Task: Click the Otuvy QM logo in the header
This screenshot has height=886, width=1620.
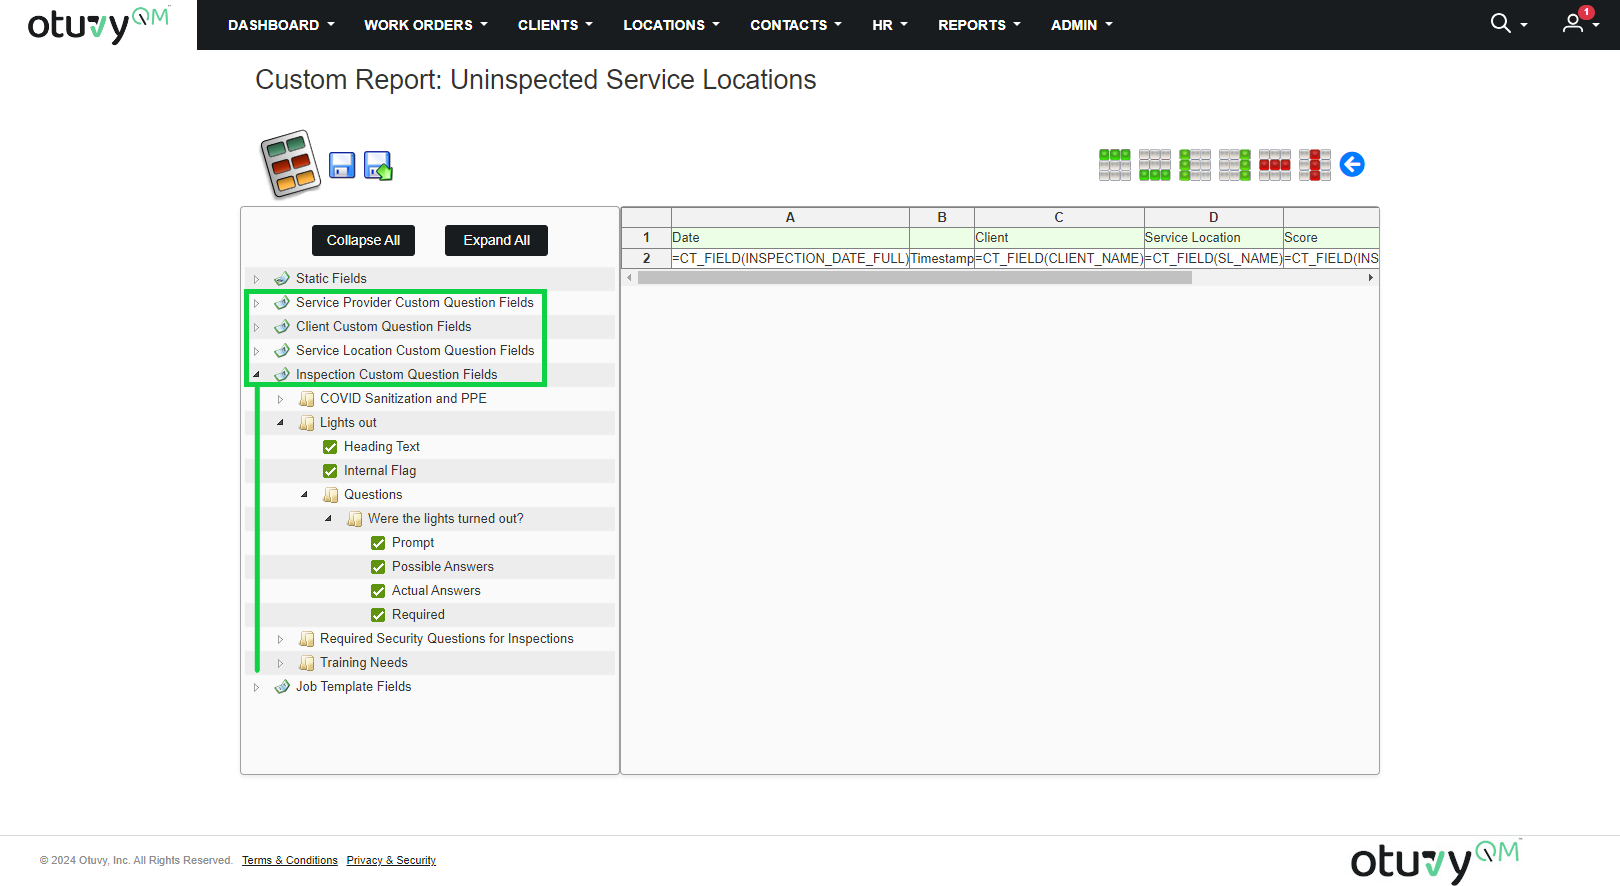Action: (x=98, y=24)
